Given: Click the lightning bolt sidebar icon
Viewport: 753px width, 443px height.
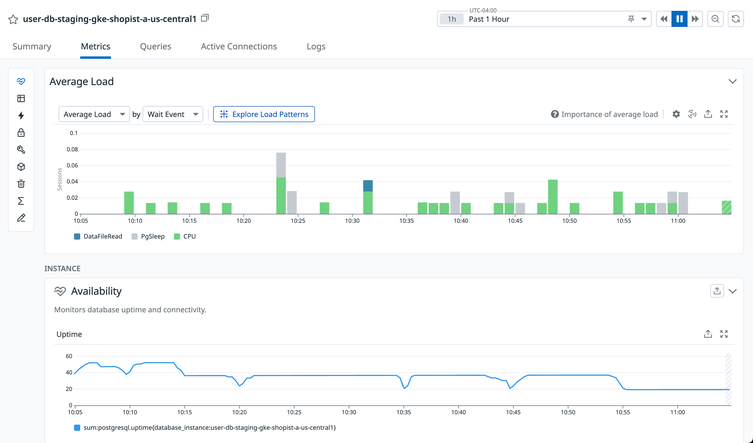Looking at the screenshot, I should coord(21,116).
